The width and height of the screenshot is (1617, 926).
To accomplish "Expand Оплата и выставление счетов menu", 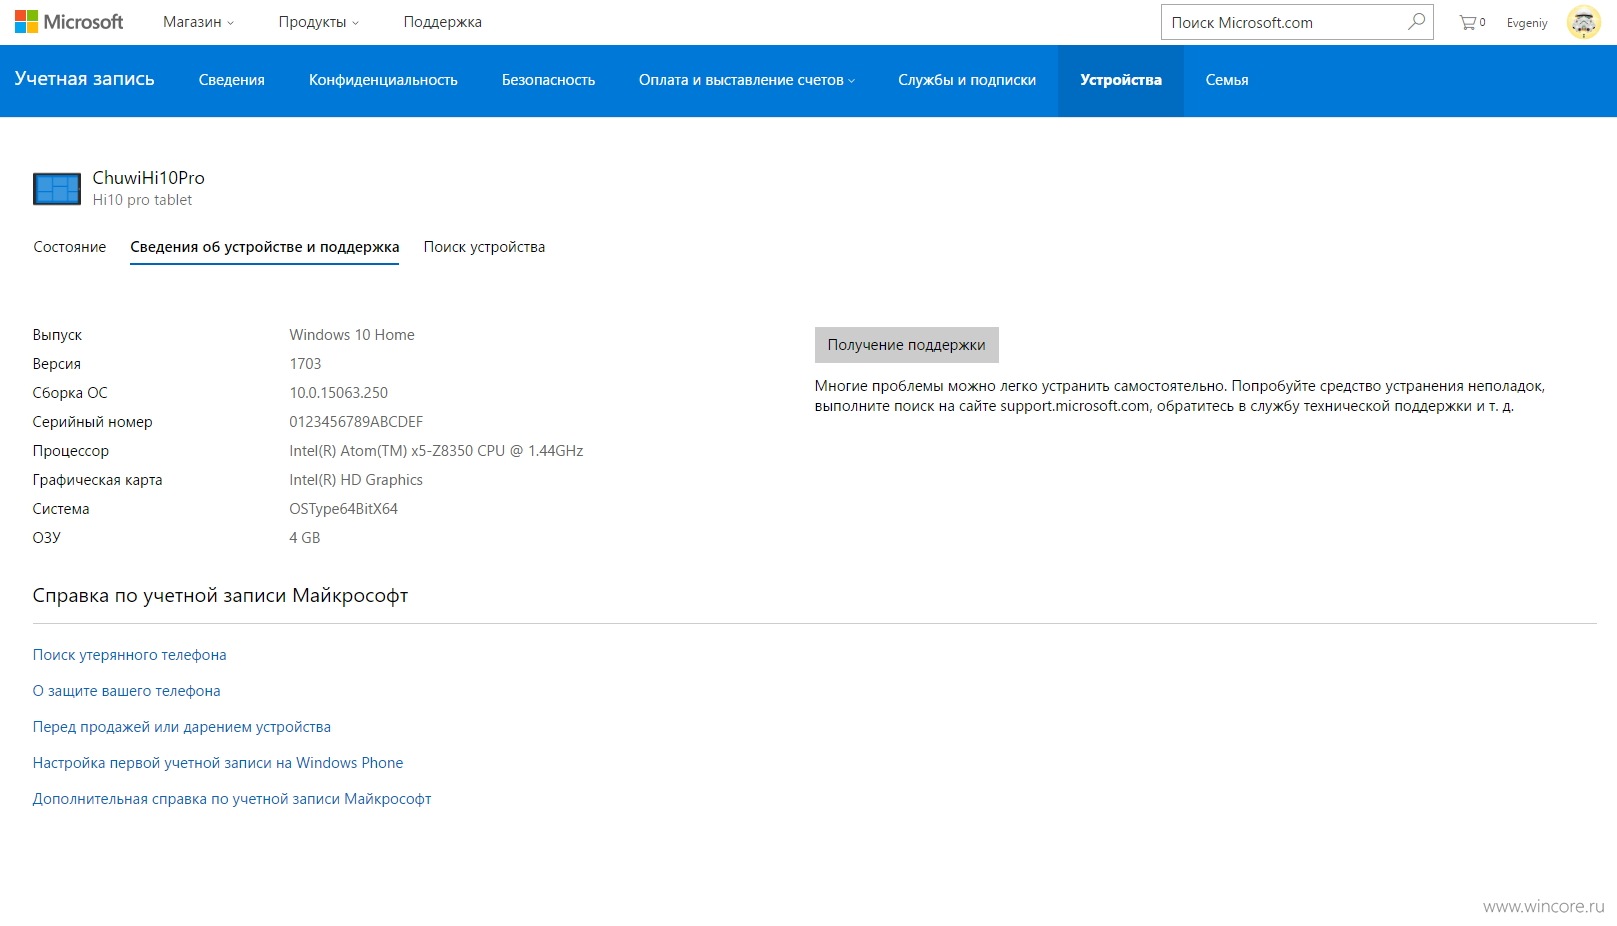I will [747, 80].
